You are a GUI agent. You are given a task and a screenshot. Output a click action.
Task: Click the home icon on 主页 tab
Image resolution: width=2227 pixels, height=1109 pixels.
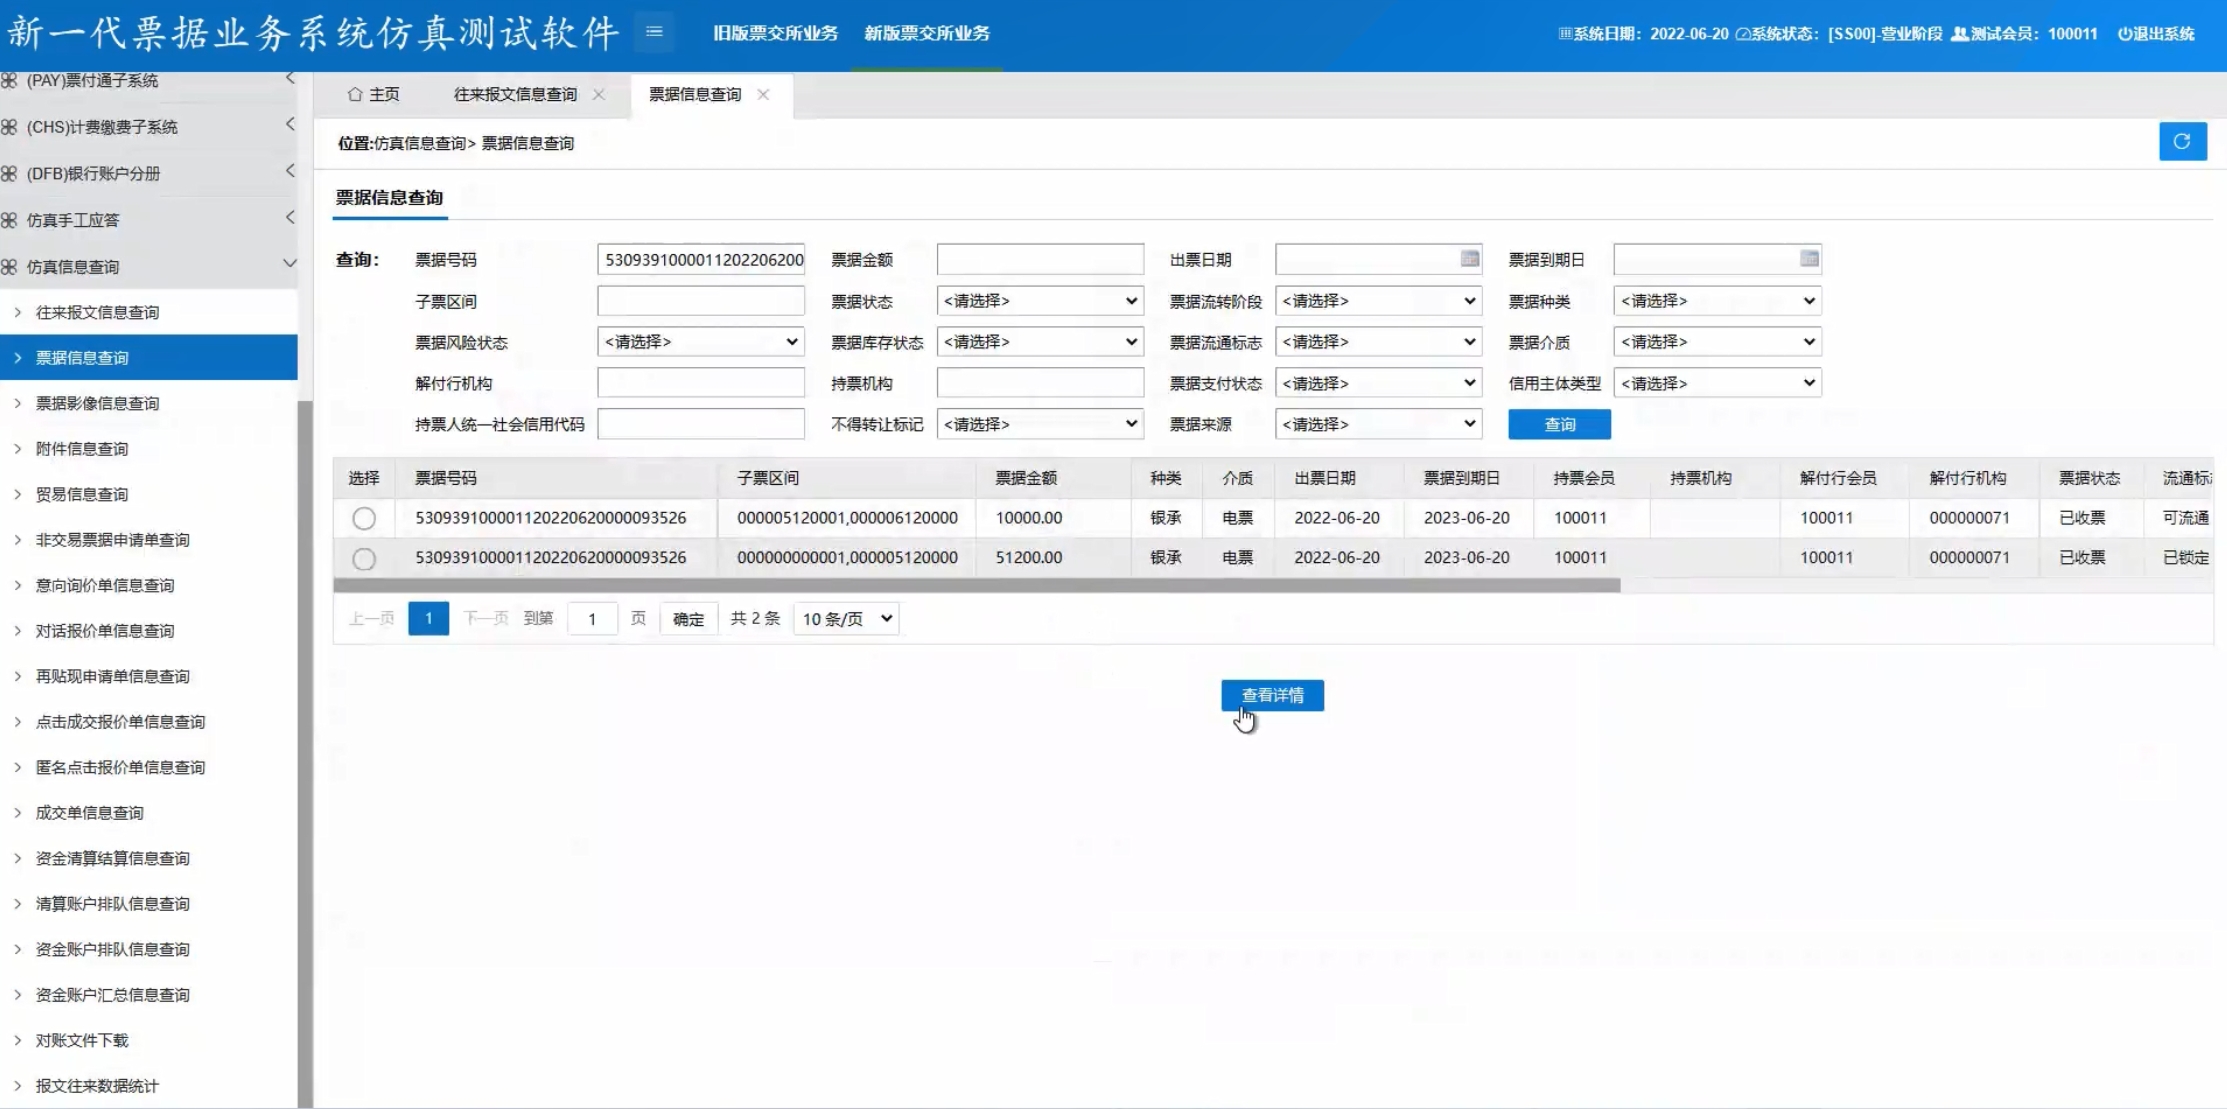354,94
